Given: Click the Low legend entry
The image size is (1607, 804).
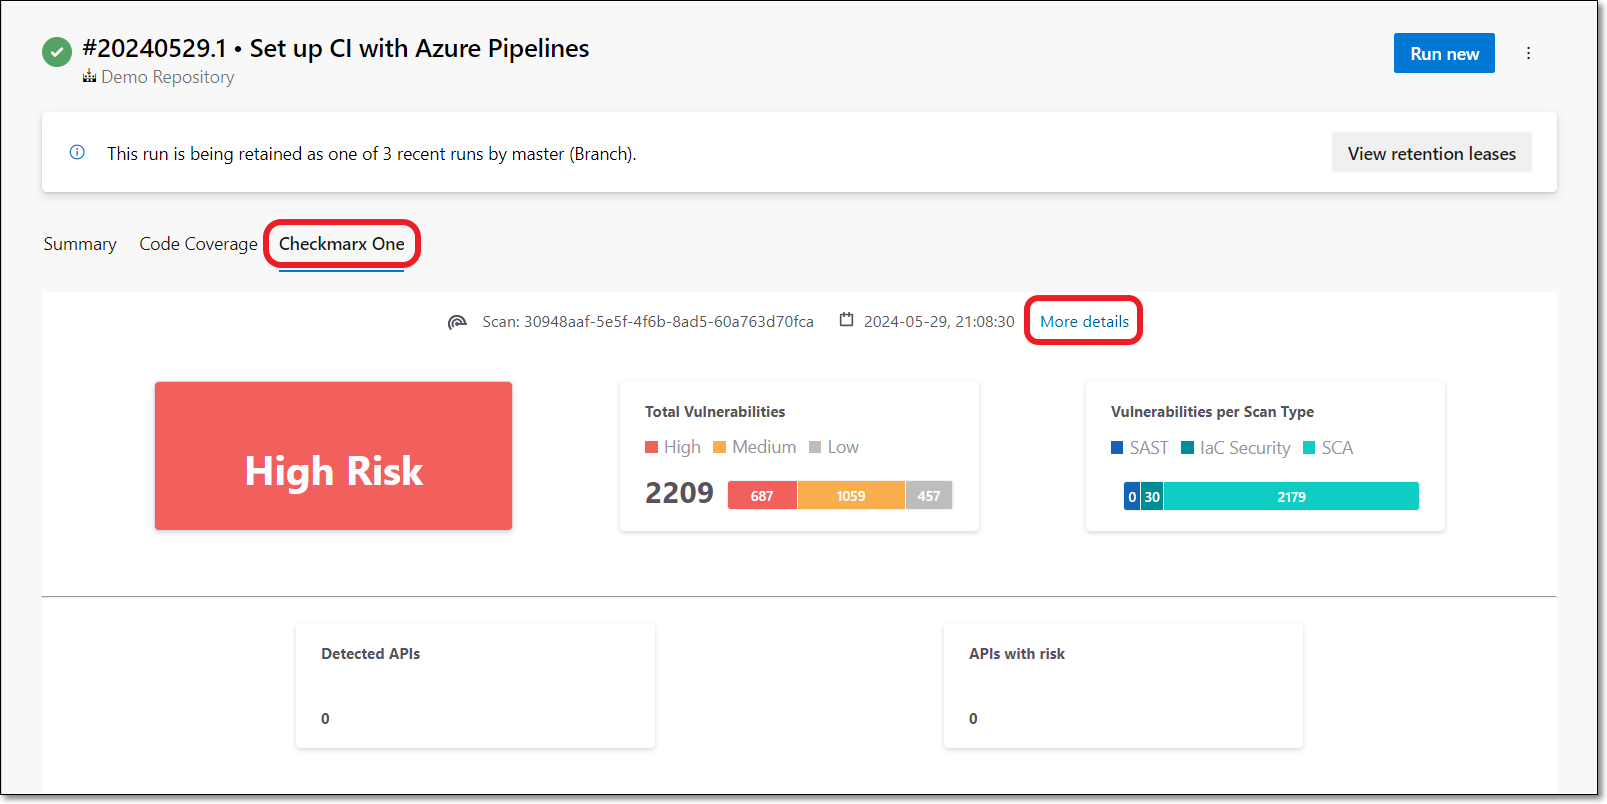Looking at the screenshot, I should (834, 447).
